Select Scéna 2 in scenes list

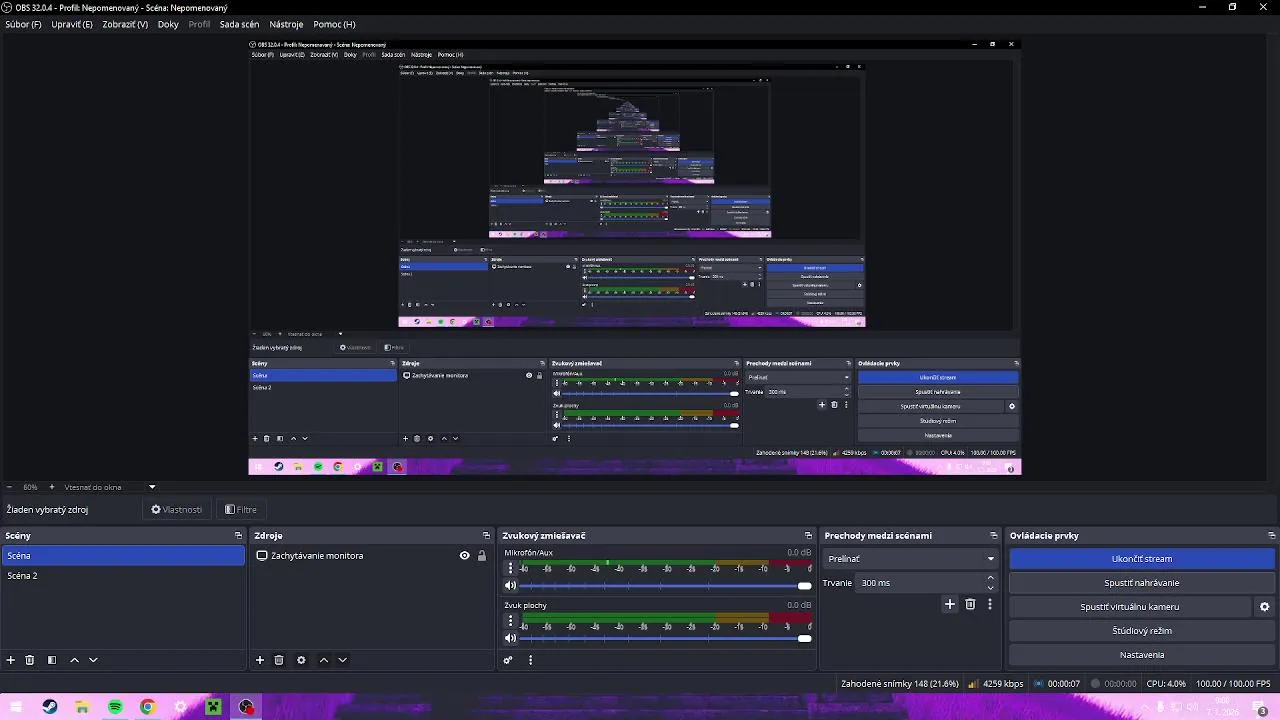pos(122,576)
